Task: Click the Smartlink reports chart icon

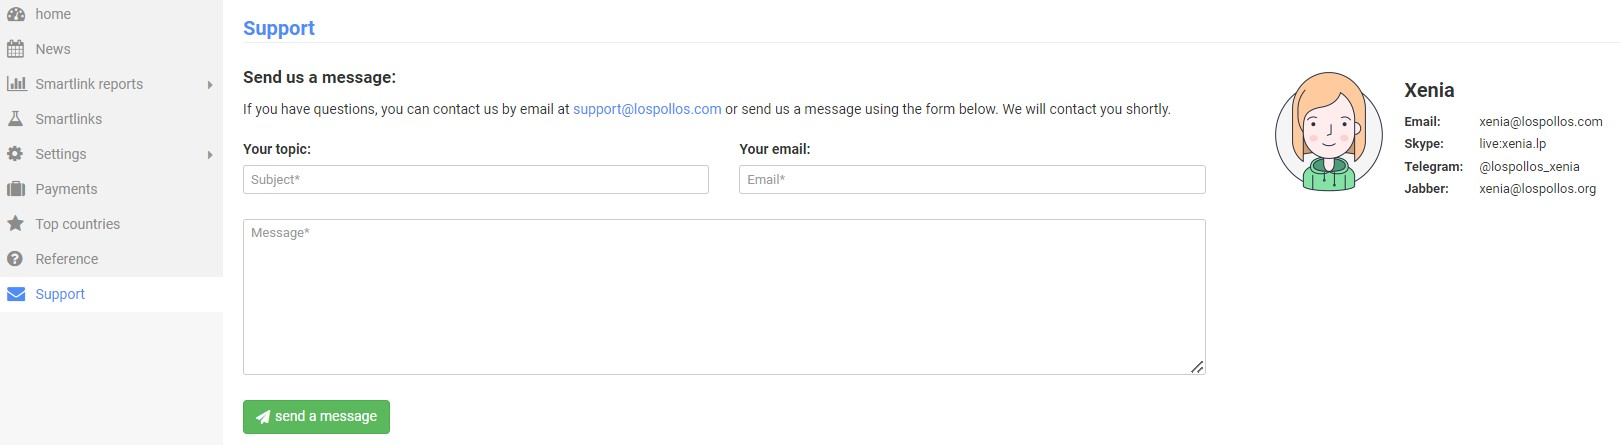Action: coord(16,84)
